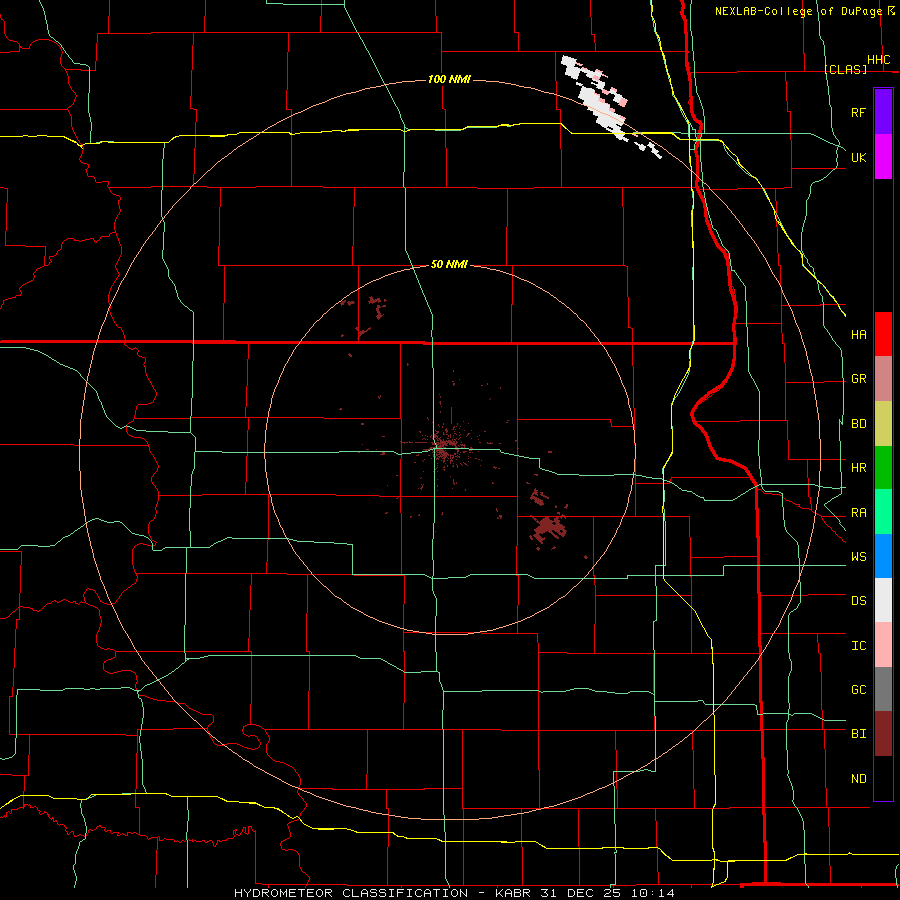
Task: Click the WS legend label
Action: (x=858, y=557)
